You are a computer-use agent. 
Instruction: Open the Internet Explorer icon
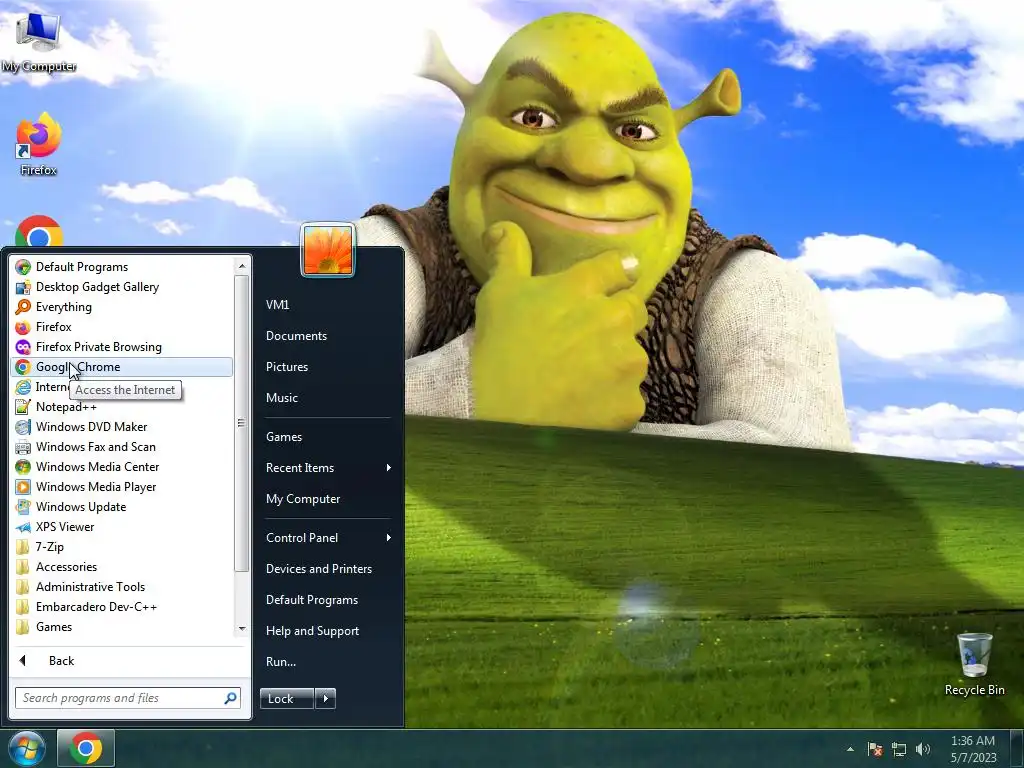[x=23, y=387]
